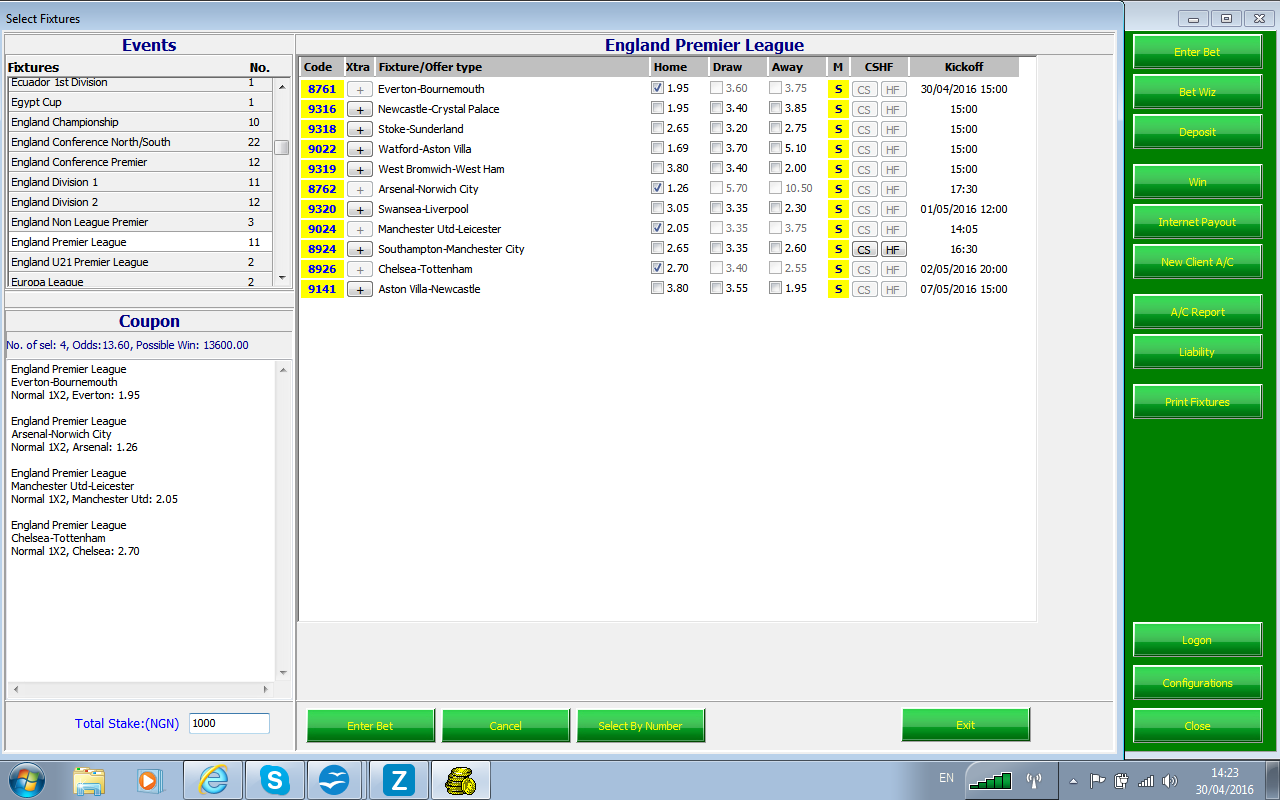Screen dimensions: 1280x800
Task: Open File Explorer from taskbar
Action: tap(88, 780)
